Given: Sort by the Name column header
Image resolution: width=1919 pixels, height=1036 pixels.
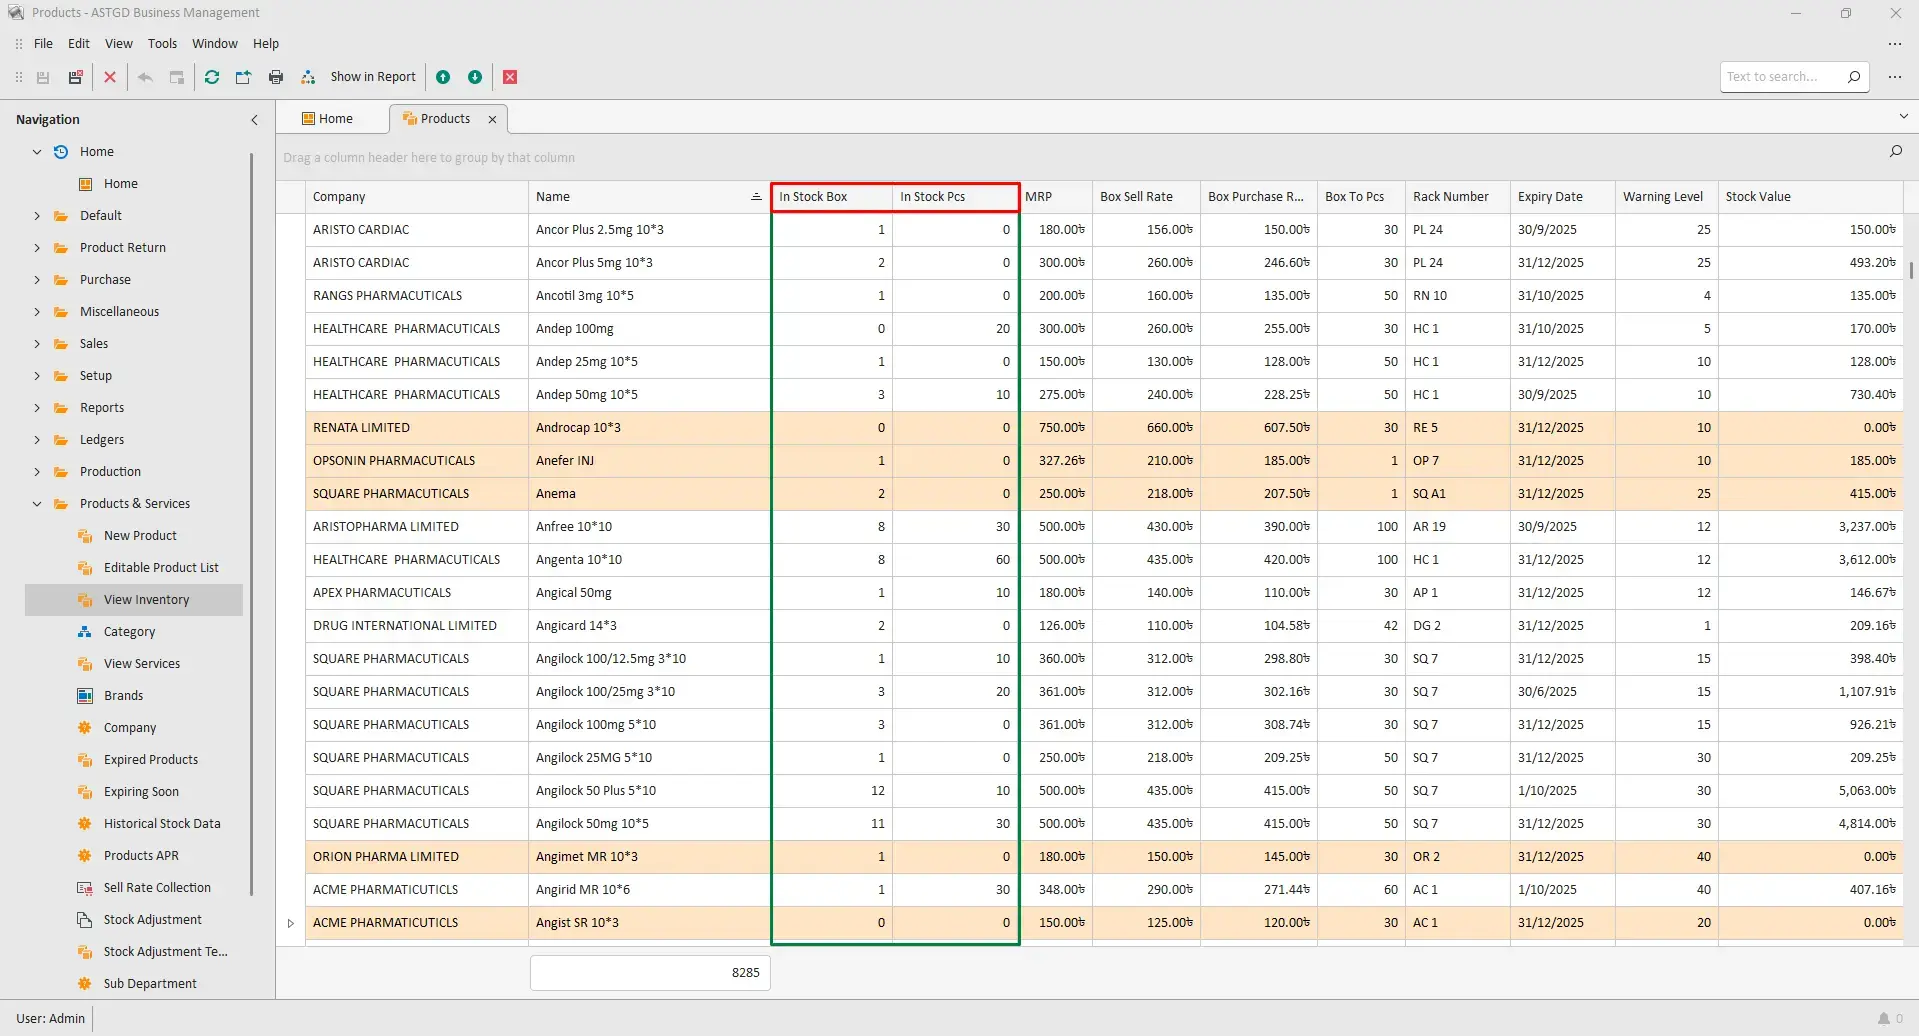Looking at the screenshot, I should coord(649,197).
